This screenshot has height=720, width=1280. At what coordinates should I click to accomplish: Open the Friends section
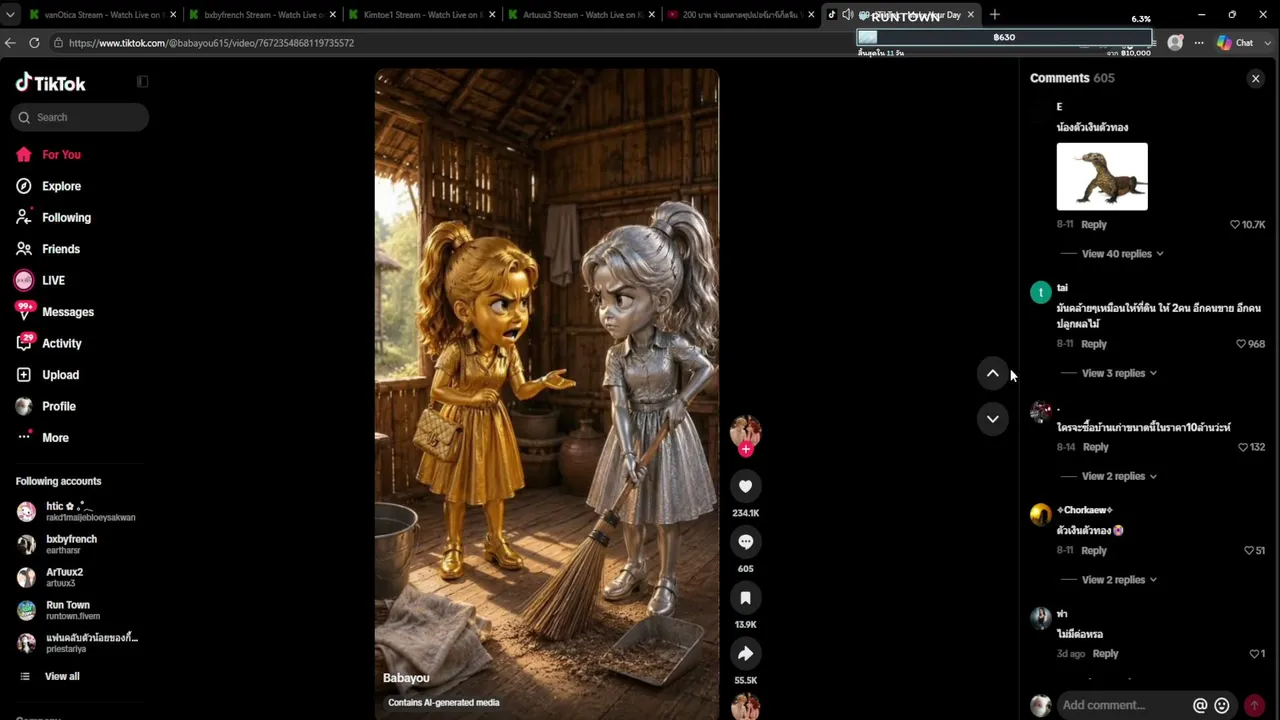tap(60, 249)
